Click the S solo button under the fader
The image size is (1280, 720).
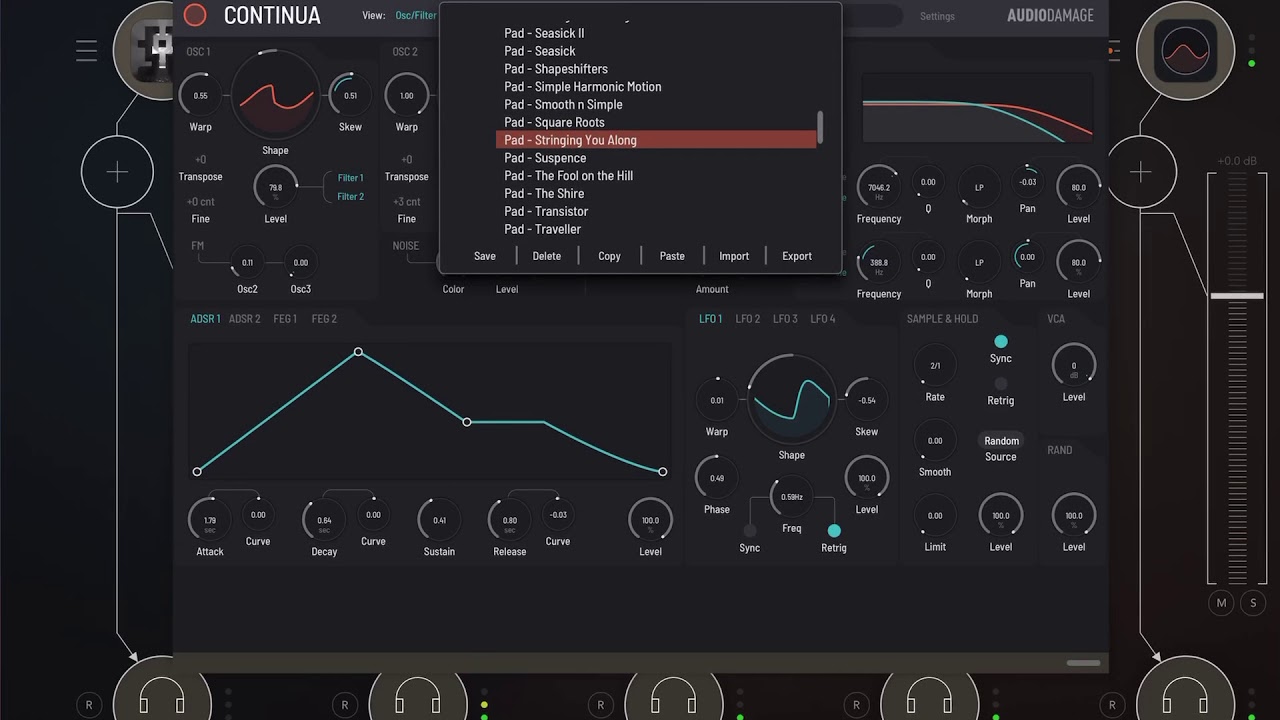[x=1253, y=603]
